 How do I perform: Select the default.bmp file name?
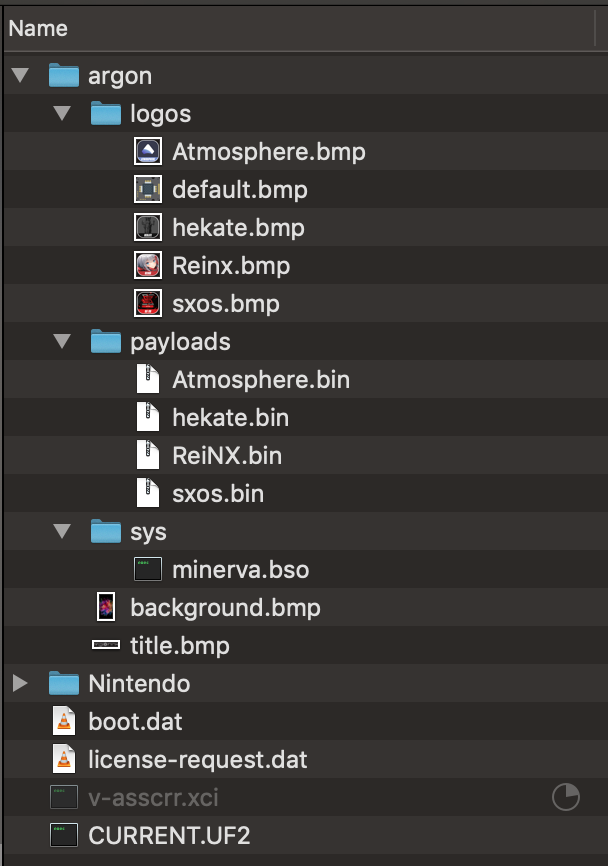pos(240,190)
